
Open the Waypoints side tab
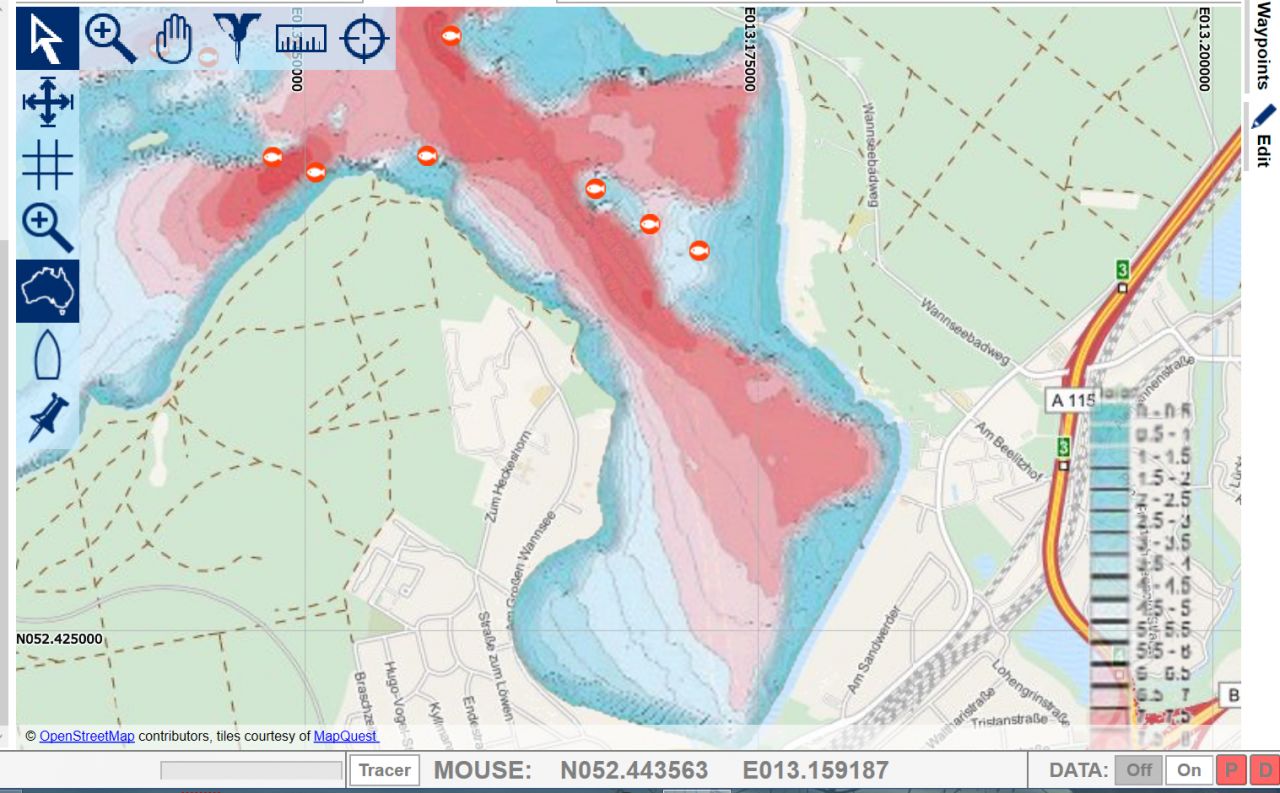pyautogui.click(x=1262, y=46)
